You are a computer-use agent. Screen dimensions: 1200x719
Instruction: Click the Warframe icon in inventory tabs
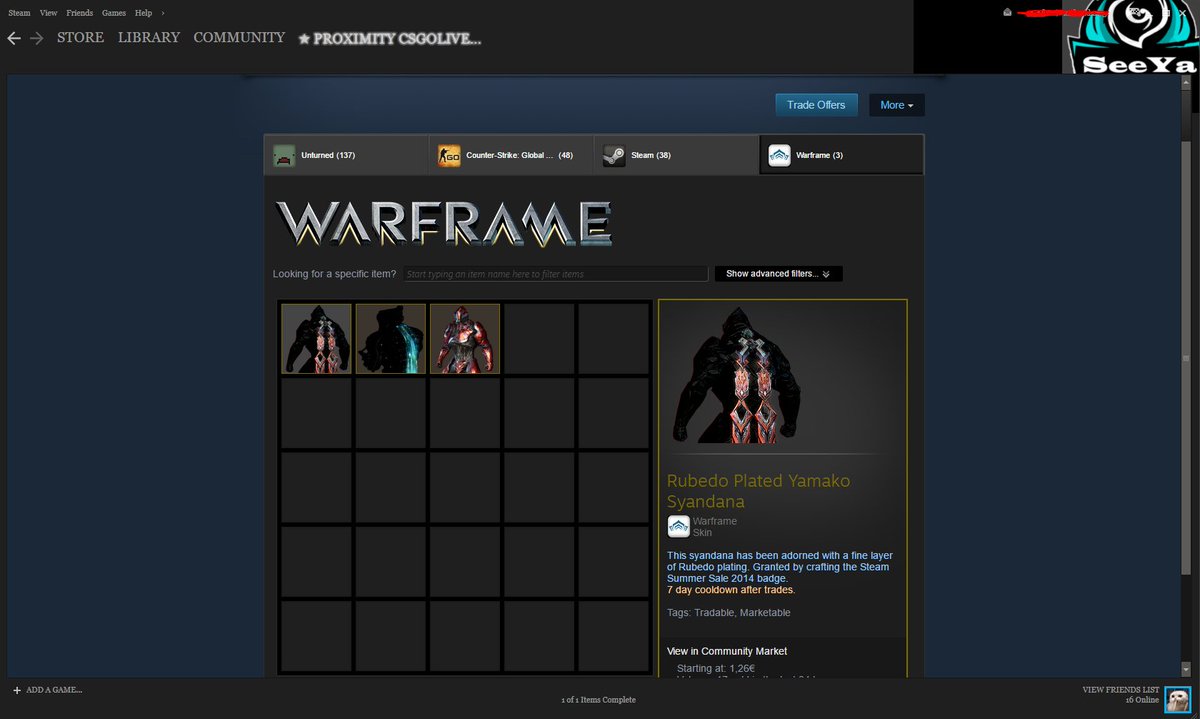click(x=779, y=156)
